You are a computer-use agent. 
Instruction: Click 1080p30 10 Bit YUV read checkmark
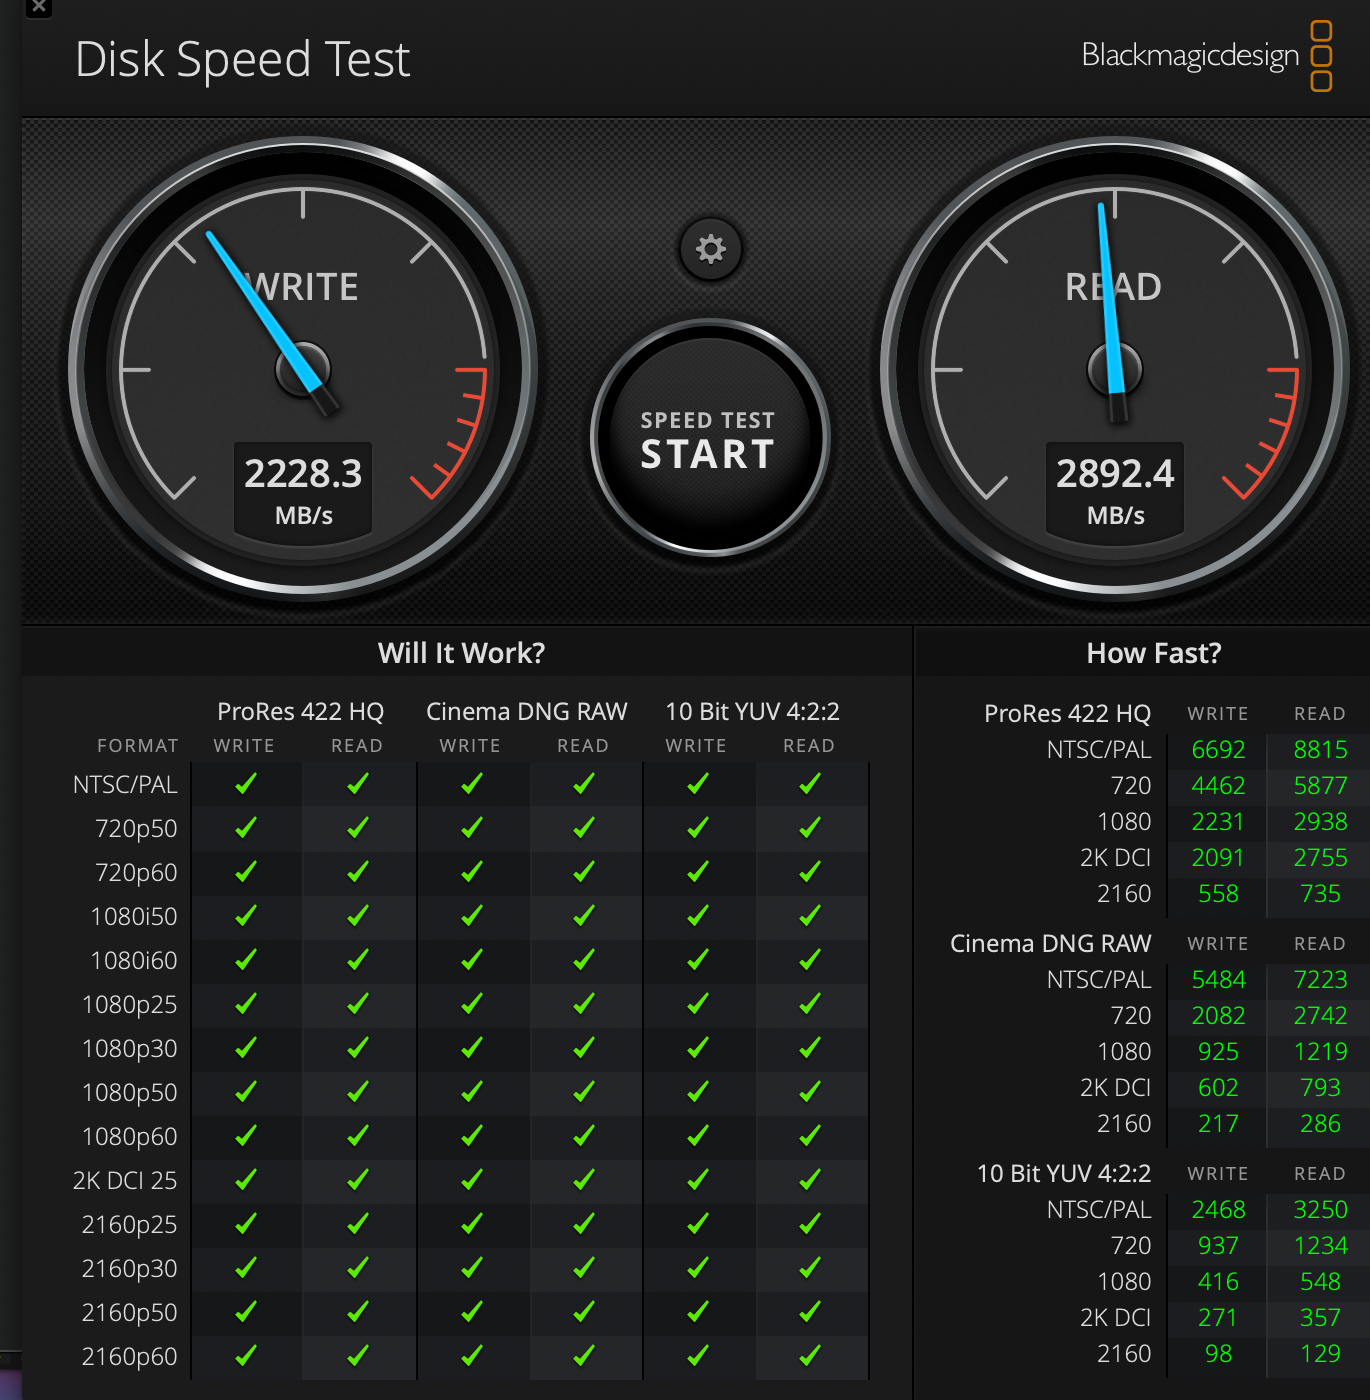810,1048
